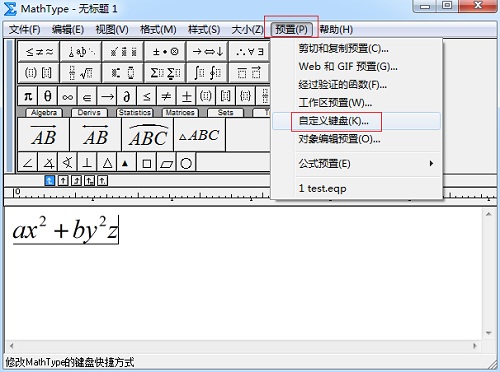Choose Web 和 GIF 预置(G)... menu item
The image size is (500, 372).
[x=357, y=67]
